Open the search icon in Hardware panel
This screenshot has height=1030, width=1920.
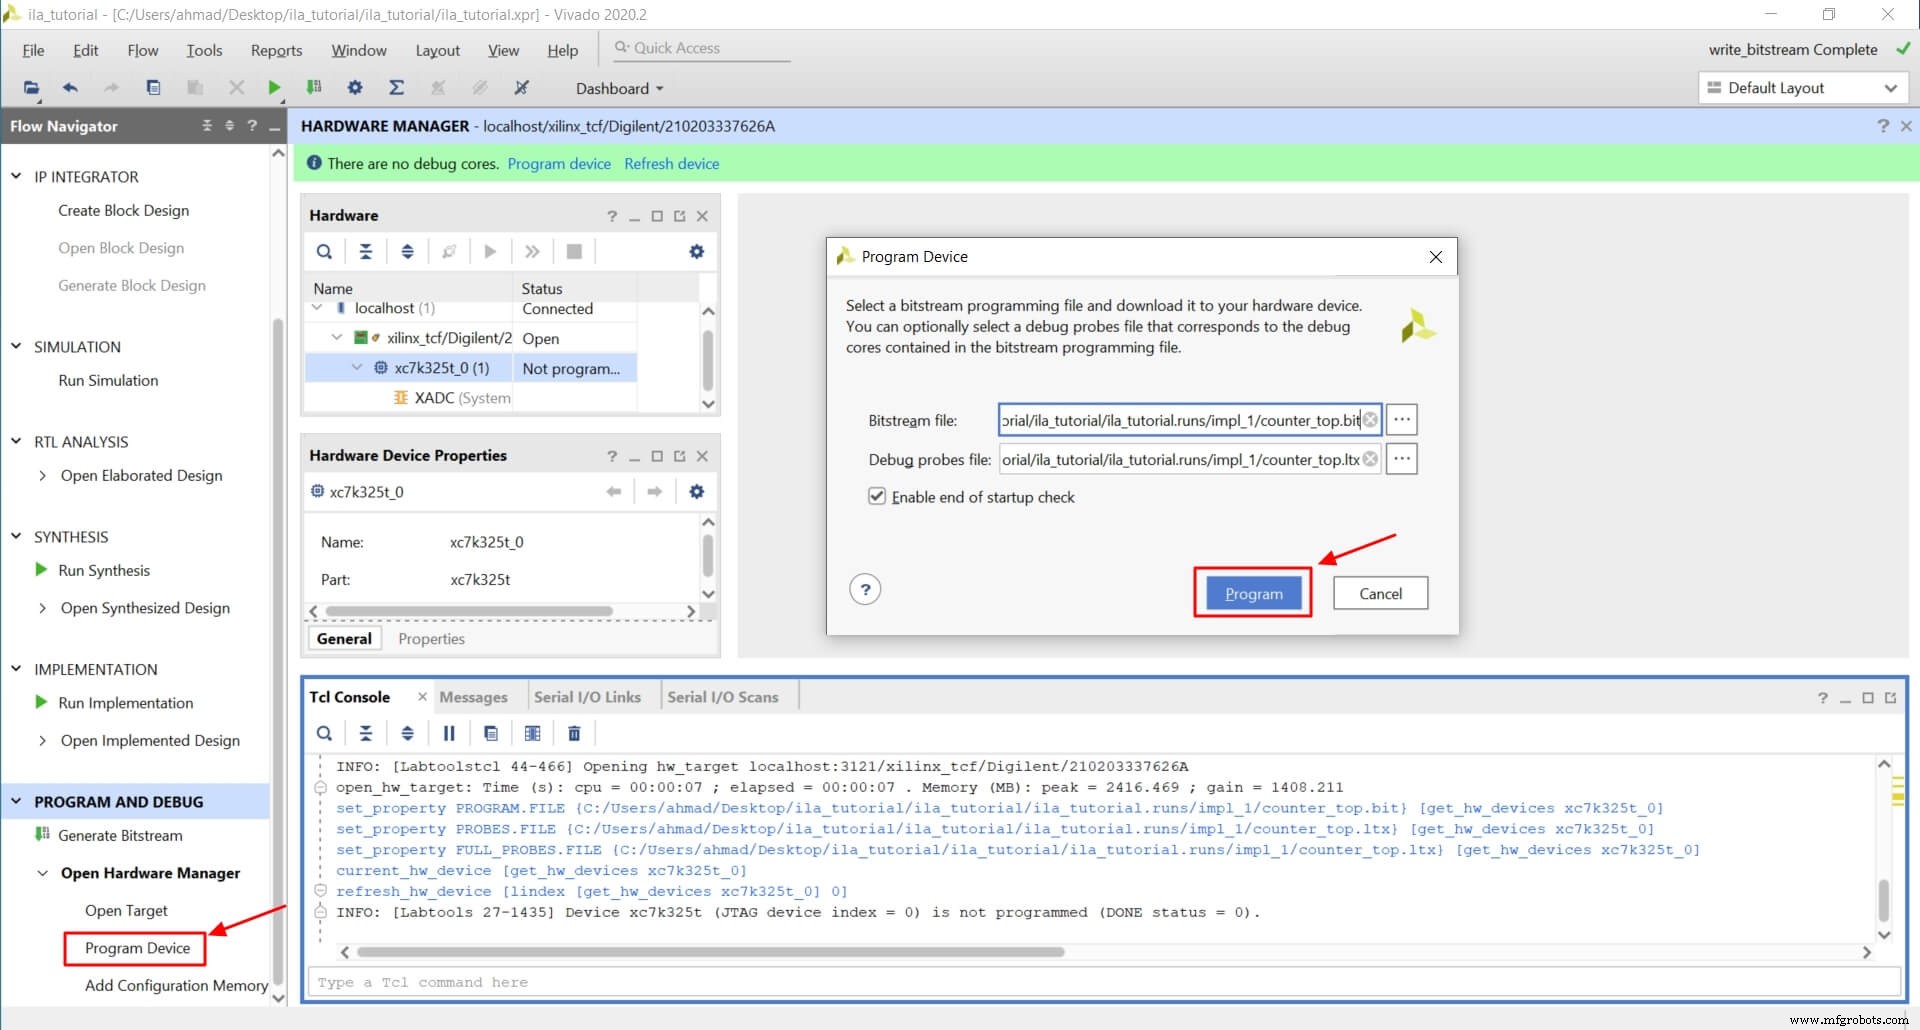click(x=324, y=251)
